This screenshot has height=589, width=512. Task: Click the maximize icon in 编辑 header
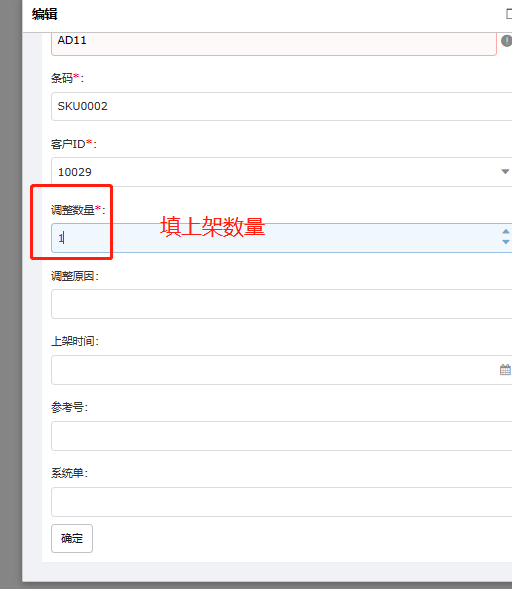click(509, 14)
